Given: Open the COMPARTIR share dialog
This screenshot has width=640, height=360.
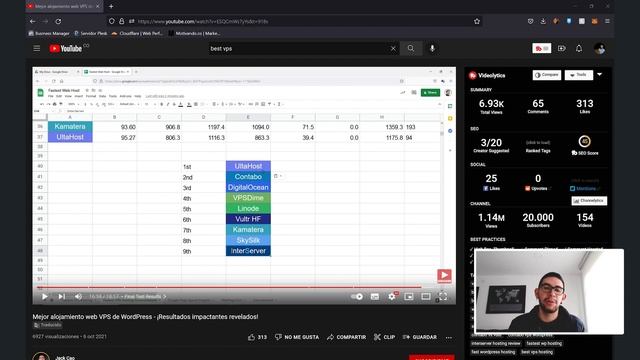Looking at the screenshot, I should click(347, 337).
